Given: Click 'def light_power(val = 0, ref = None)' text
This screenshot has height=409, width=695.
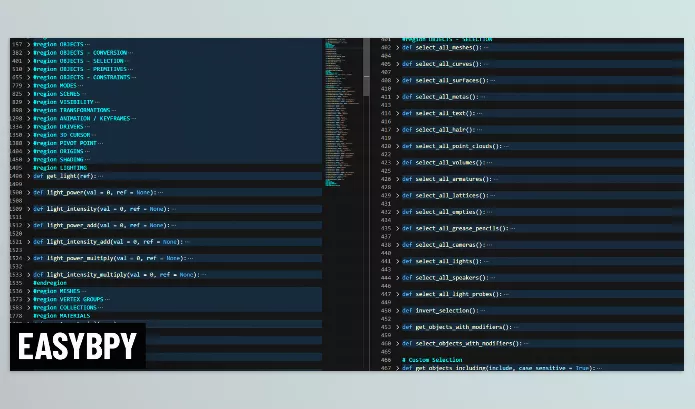Looking at the screenshot, I should pos(95,192).
